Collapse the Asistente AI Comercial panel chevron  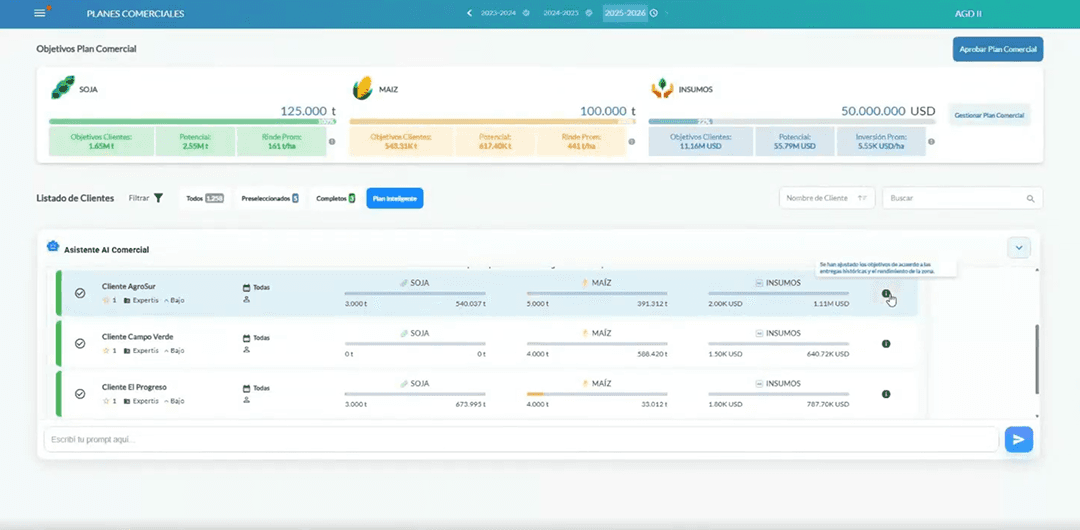1019,248
